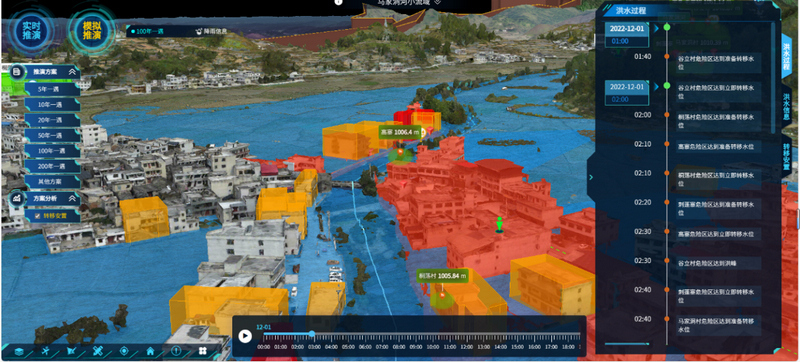Select the blue arrow beside 2022-12-01 02:00
The height and width of the screenshot is (362, 800).
(x=656, y=86)
